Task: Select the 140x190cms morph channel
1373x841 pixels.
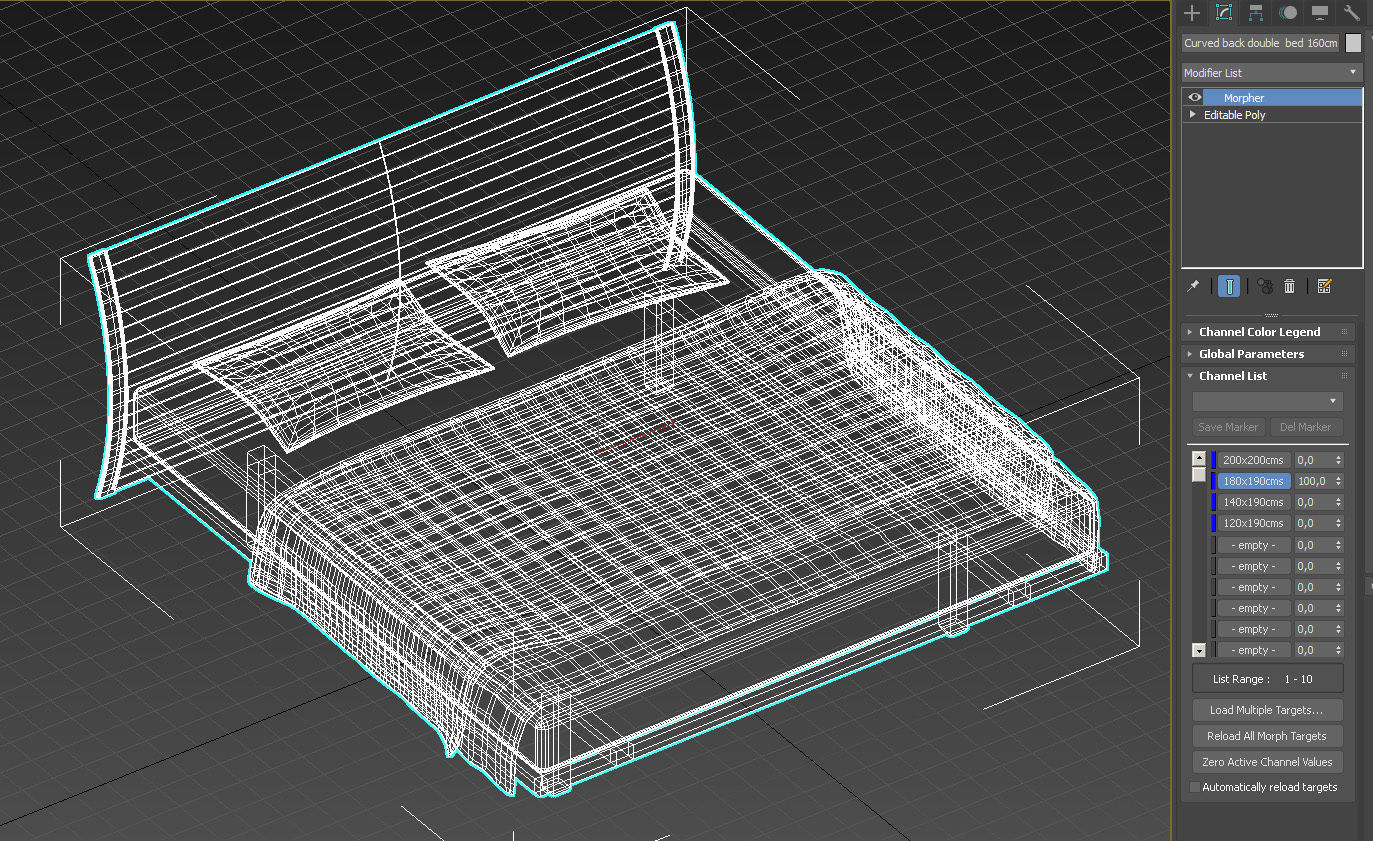Action: coord(1253,502)
